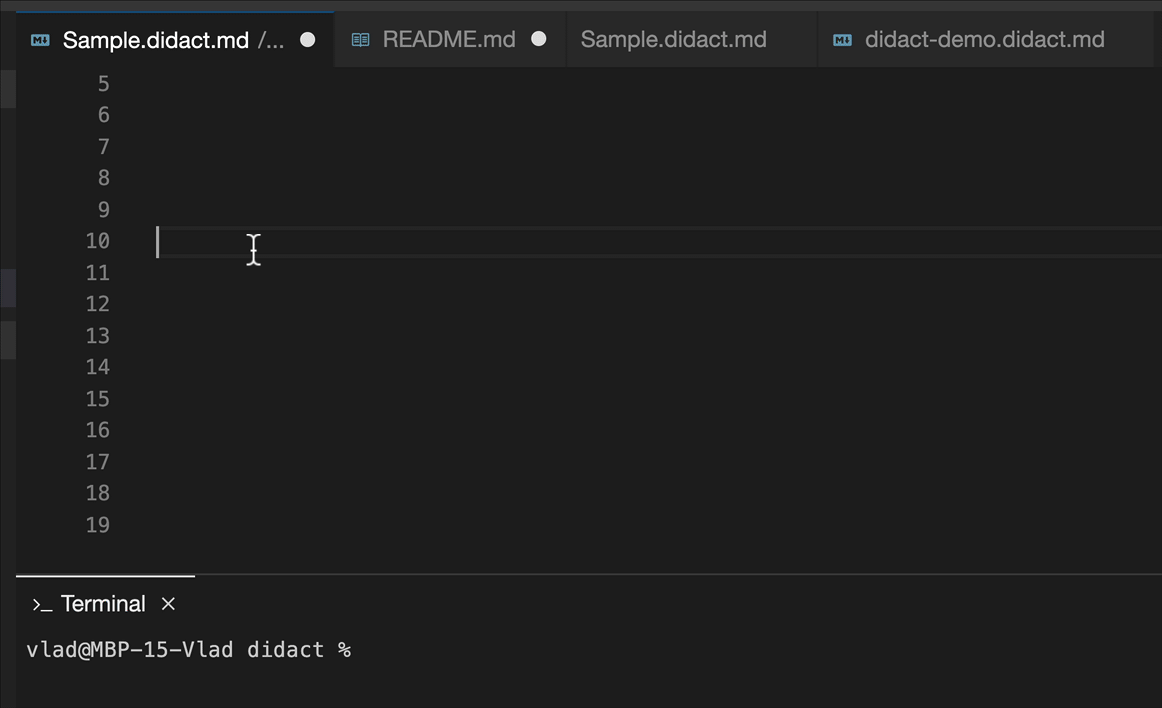
Task: Click line number 17 in the gutter
Action: point(98,462)
